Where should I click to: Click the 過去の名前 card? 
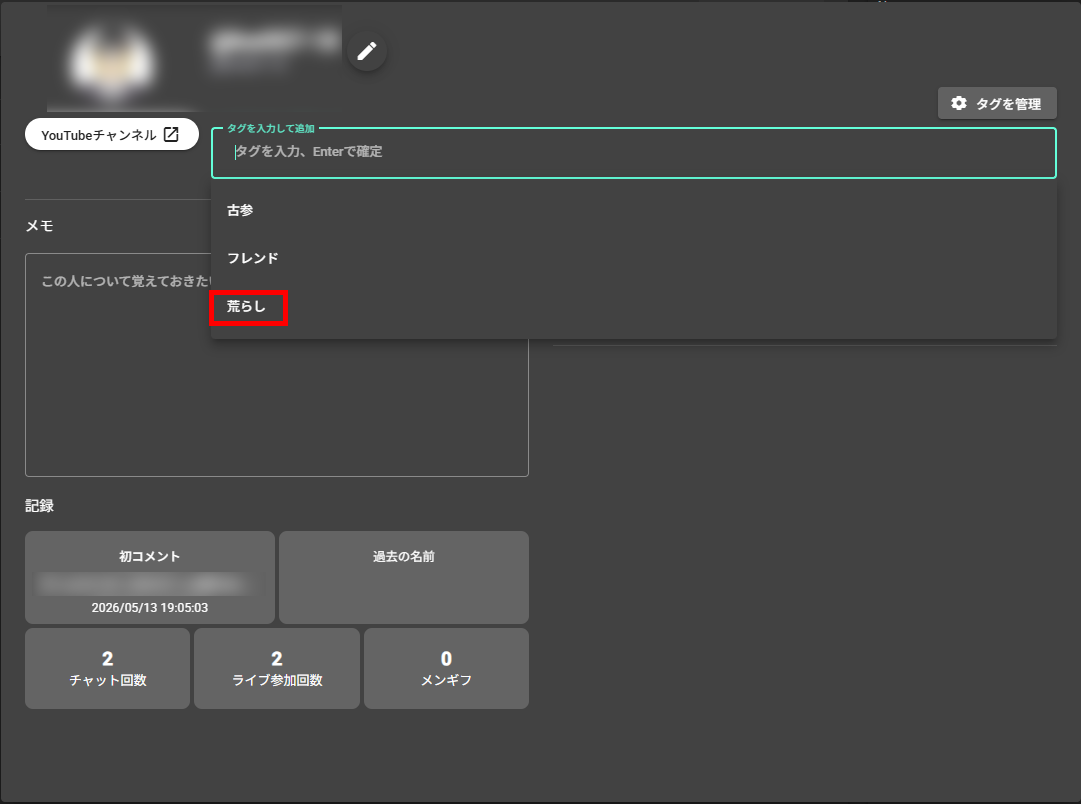click(x=404, y=577)
